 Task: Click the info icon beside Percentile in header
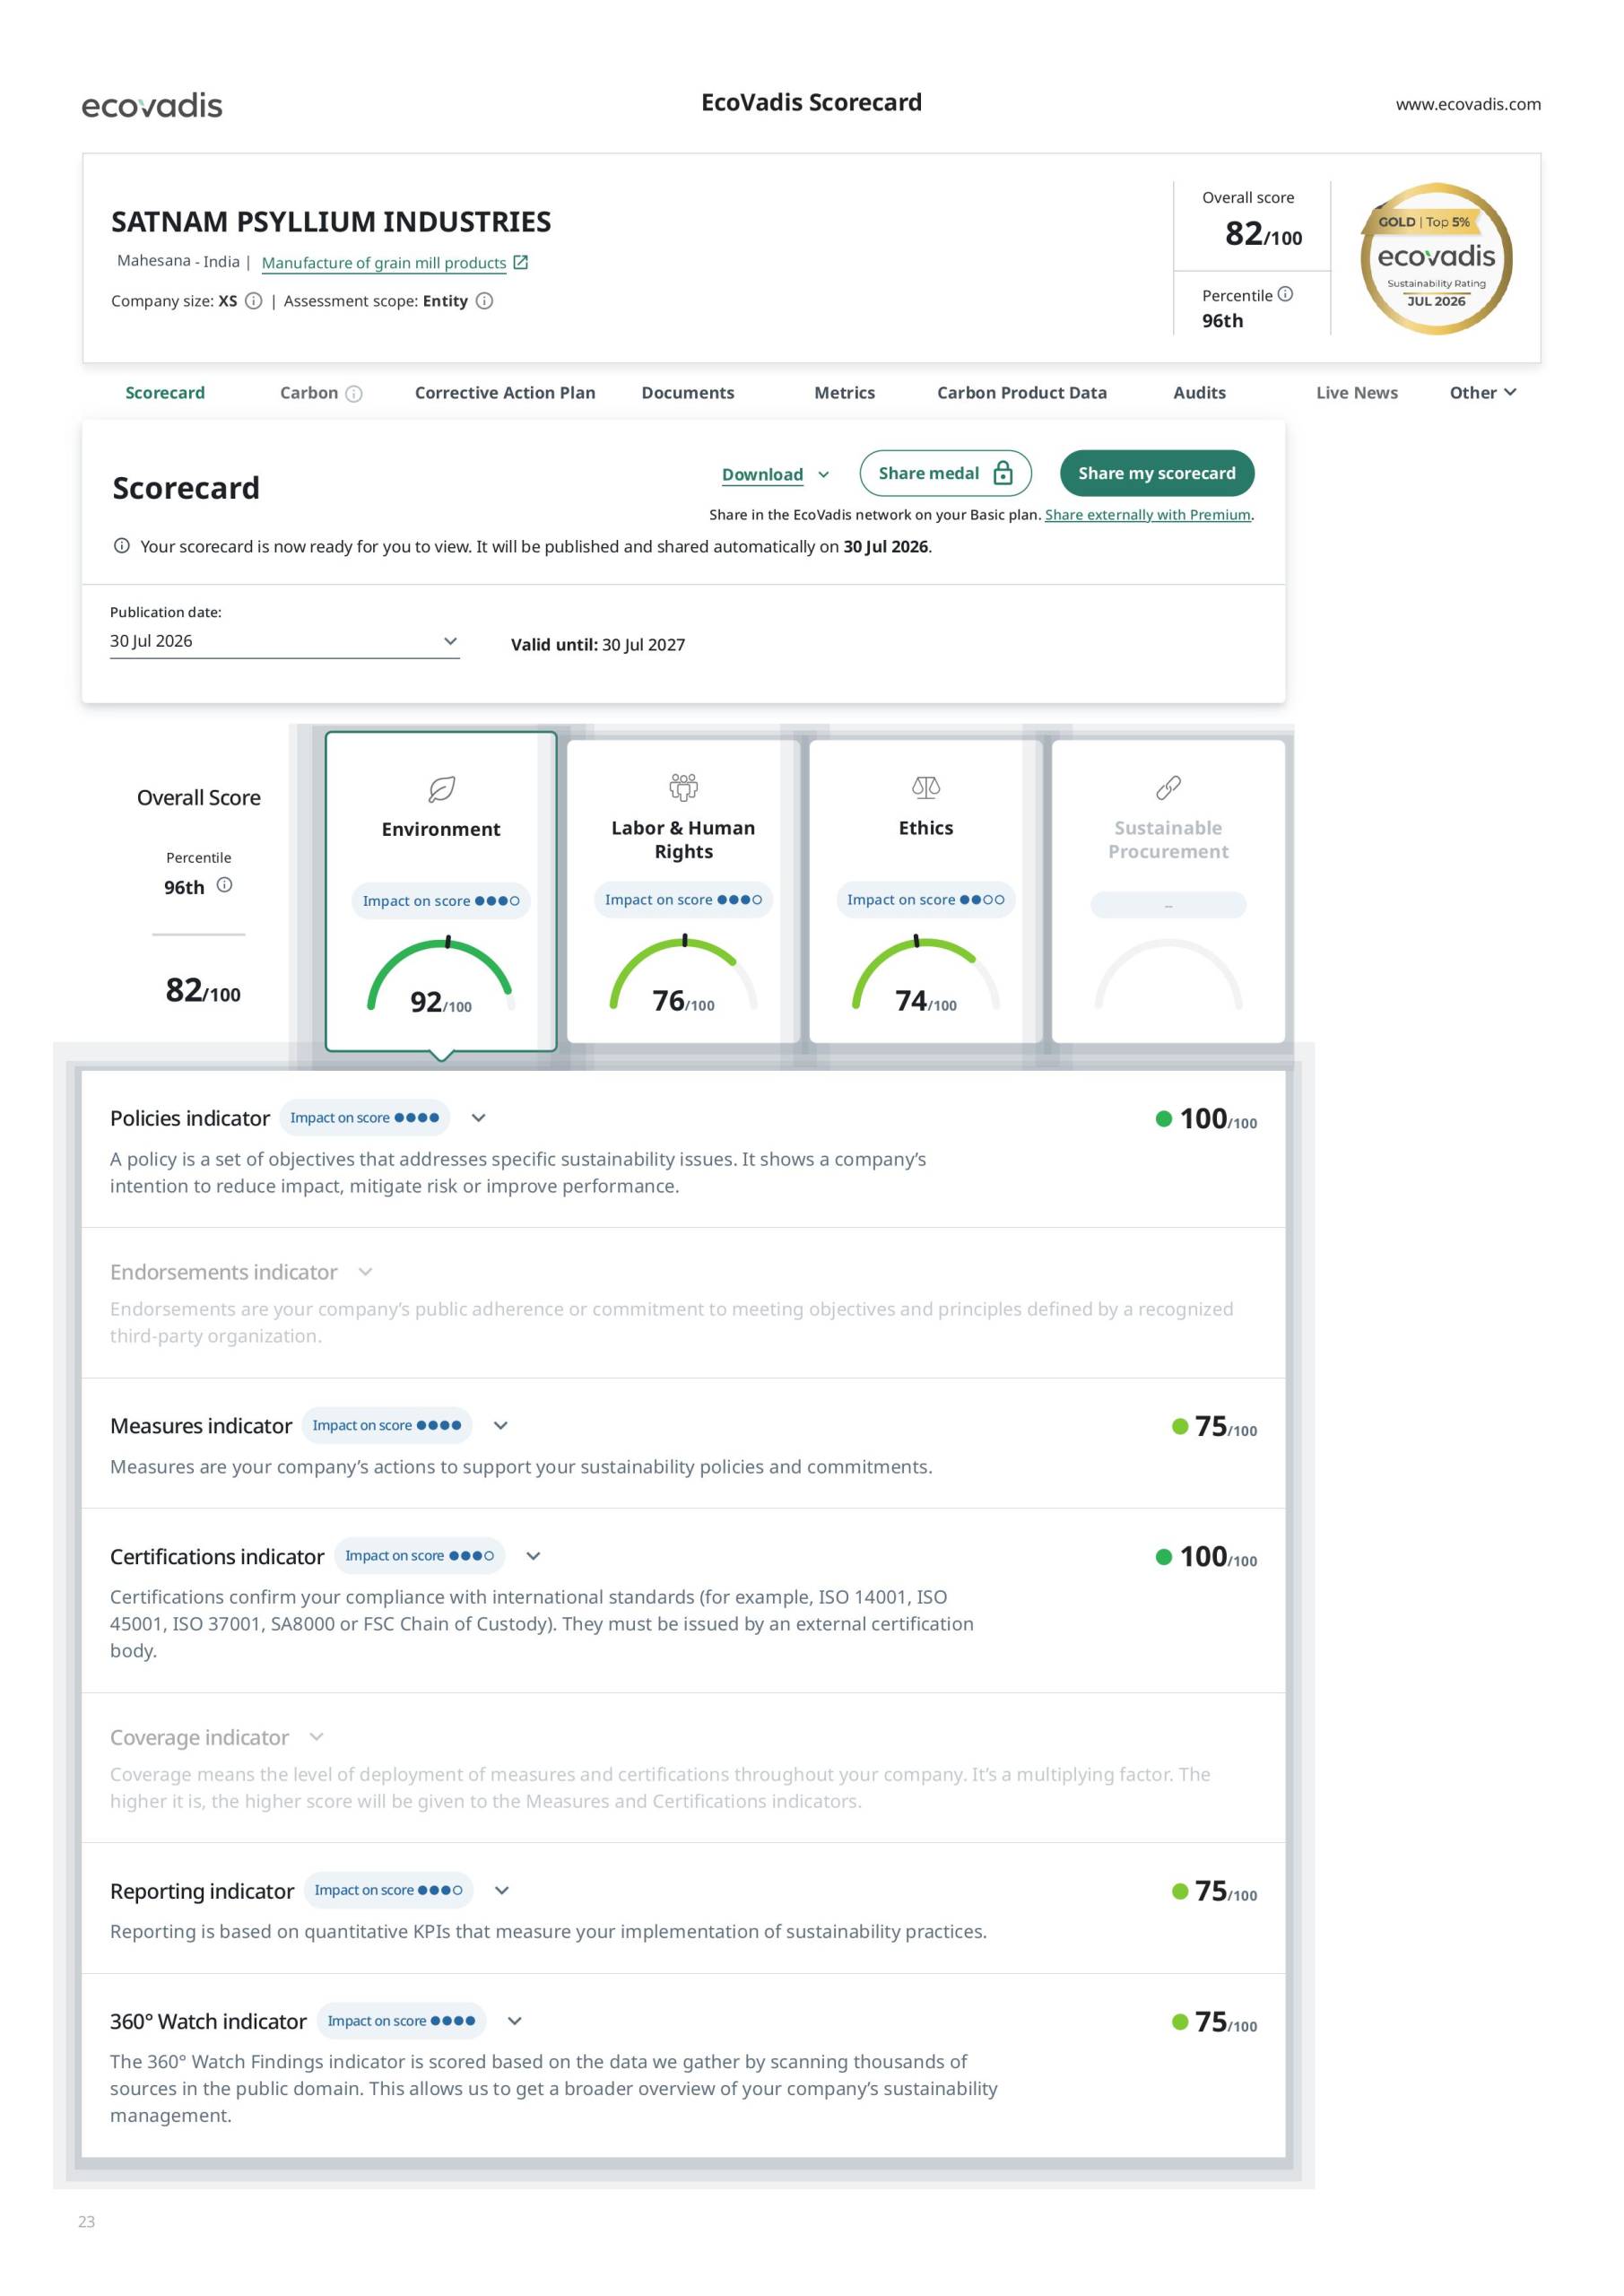click(1286, 294)
